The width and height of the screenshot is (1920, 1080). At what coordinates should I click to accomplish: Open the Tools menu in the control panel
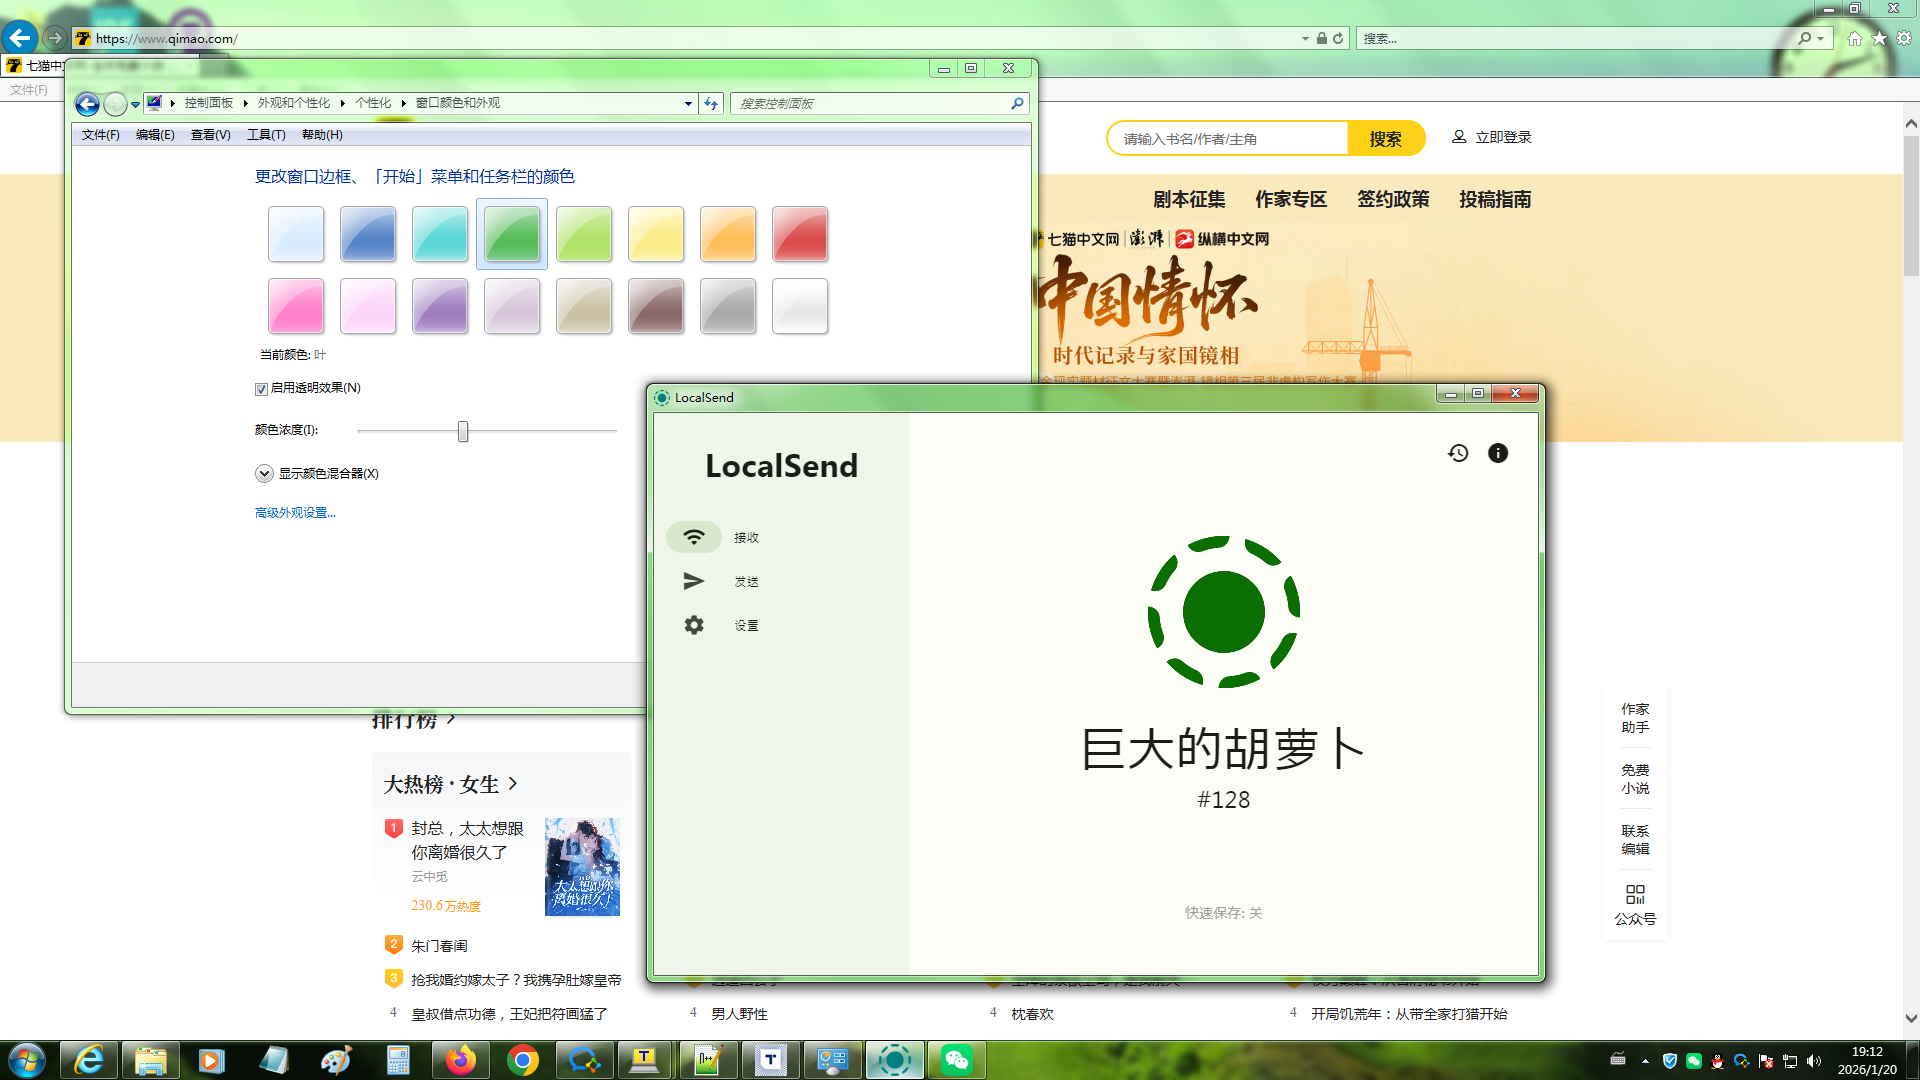coord(266,135)
